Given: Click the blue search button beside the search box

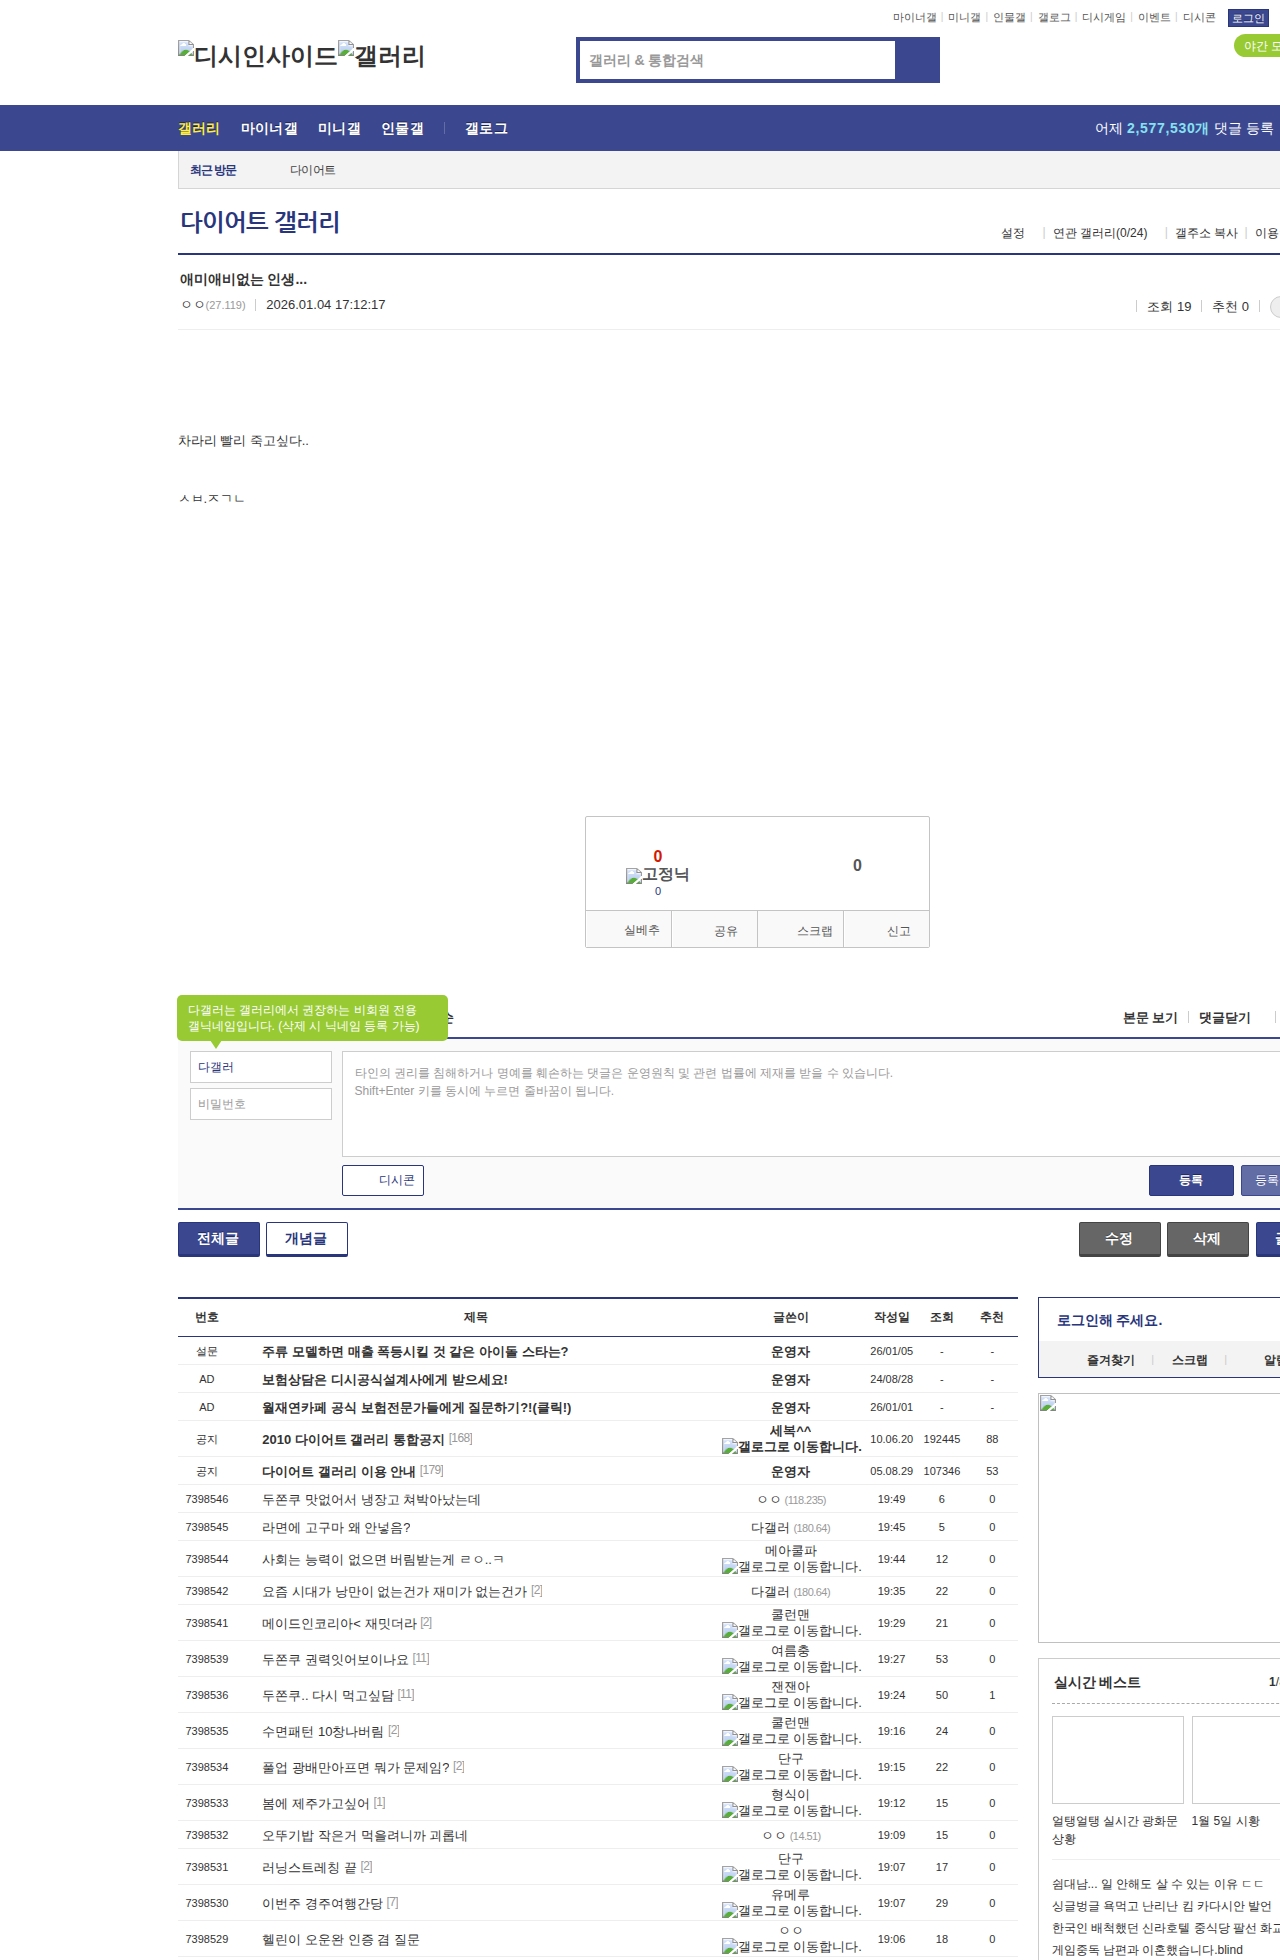Looking at the screenshot, I should click(x=917, y=60).
